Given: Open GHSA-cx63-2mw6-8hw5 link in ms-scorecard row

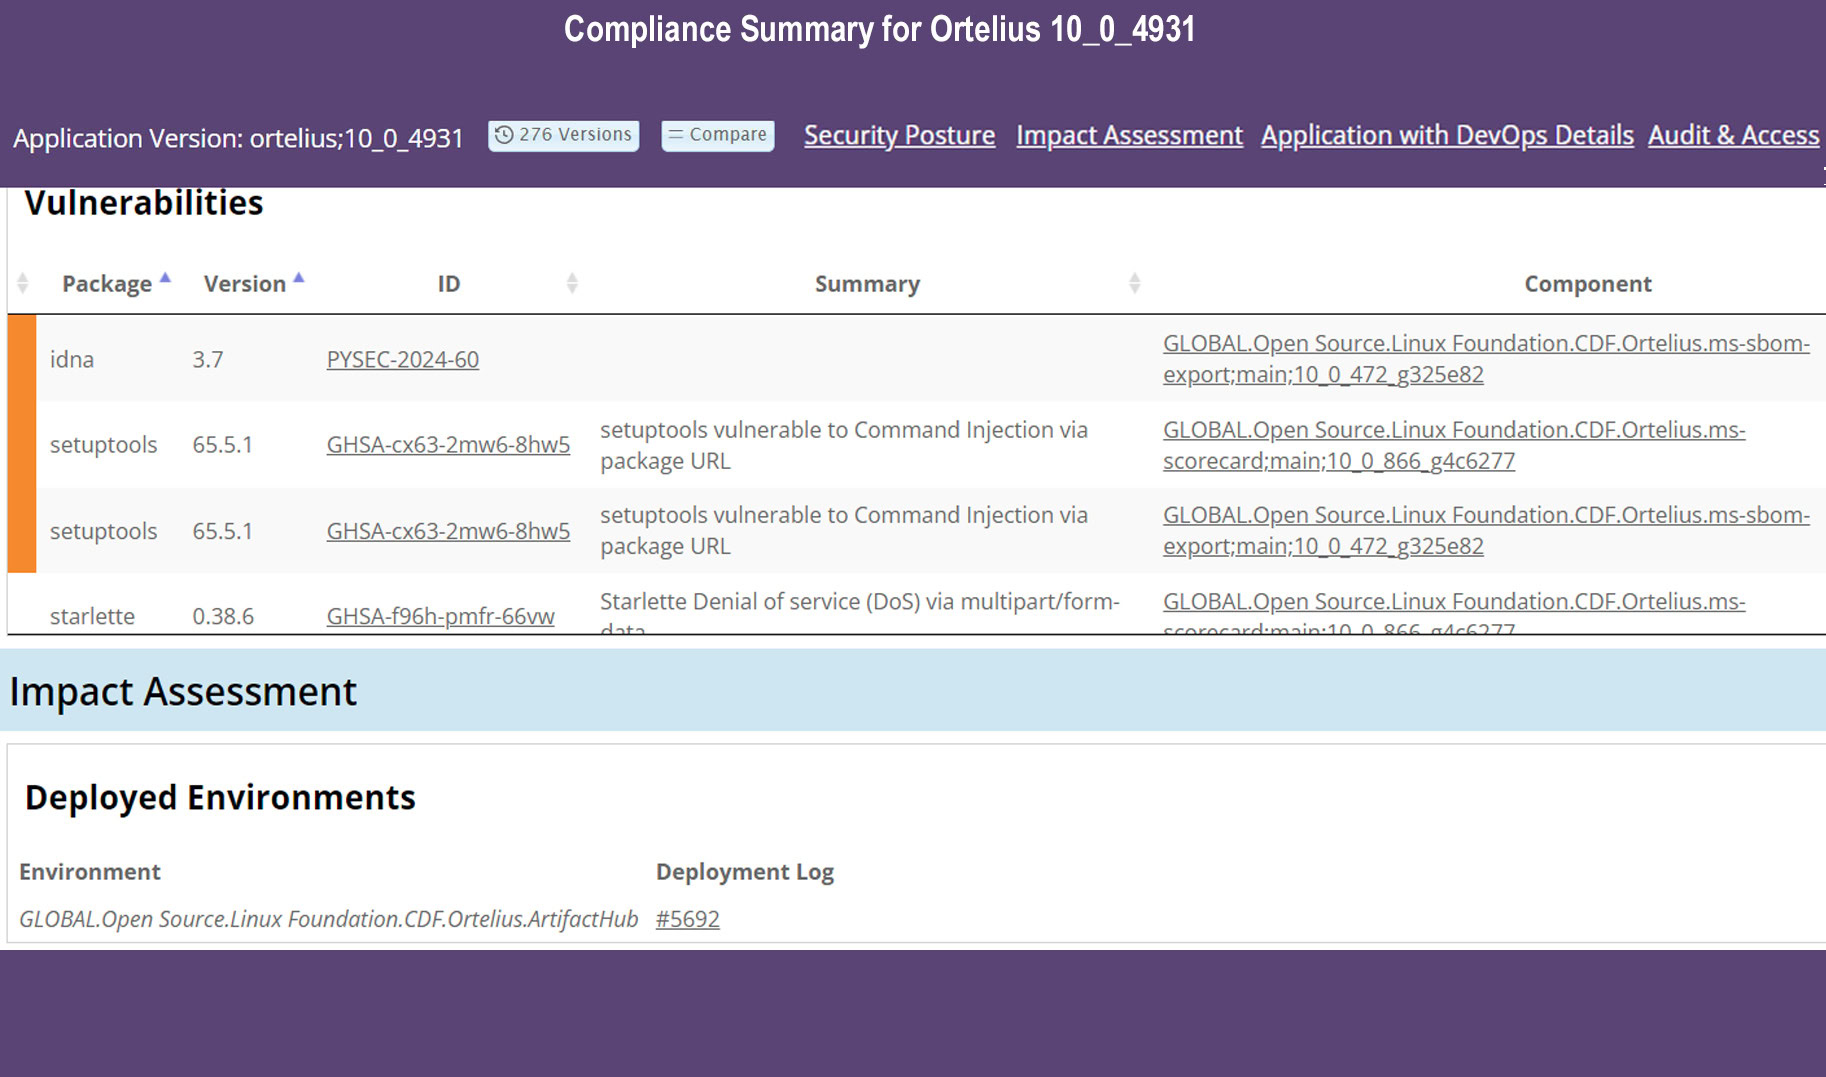Looking at the screenshot, I should pyautogui.click(x=448, y=445).
